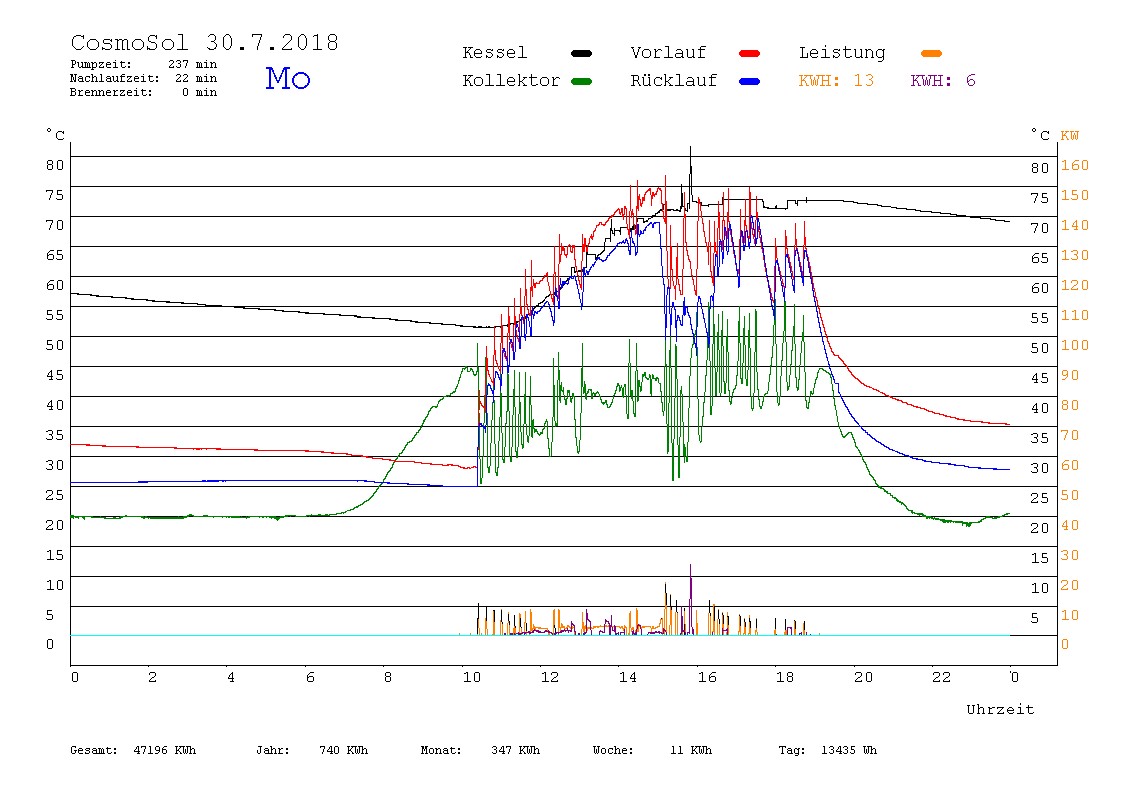Image resolution: width=1148 pixels, height=812 pixels.
Task: Click the purple 'KWH: 6' value
Action: pos(943,81)
